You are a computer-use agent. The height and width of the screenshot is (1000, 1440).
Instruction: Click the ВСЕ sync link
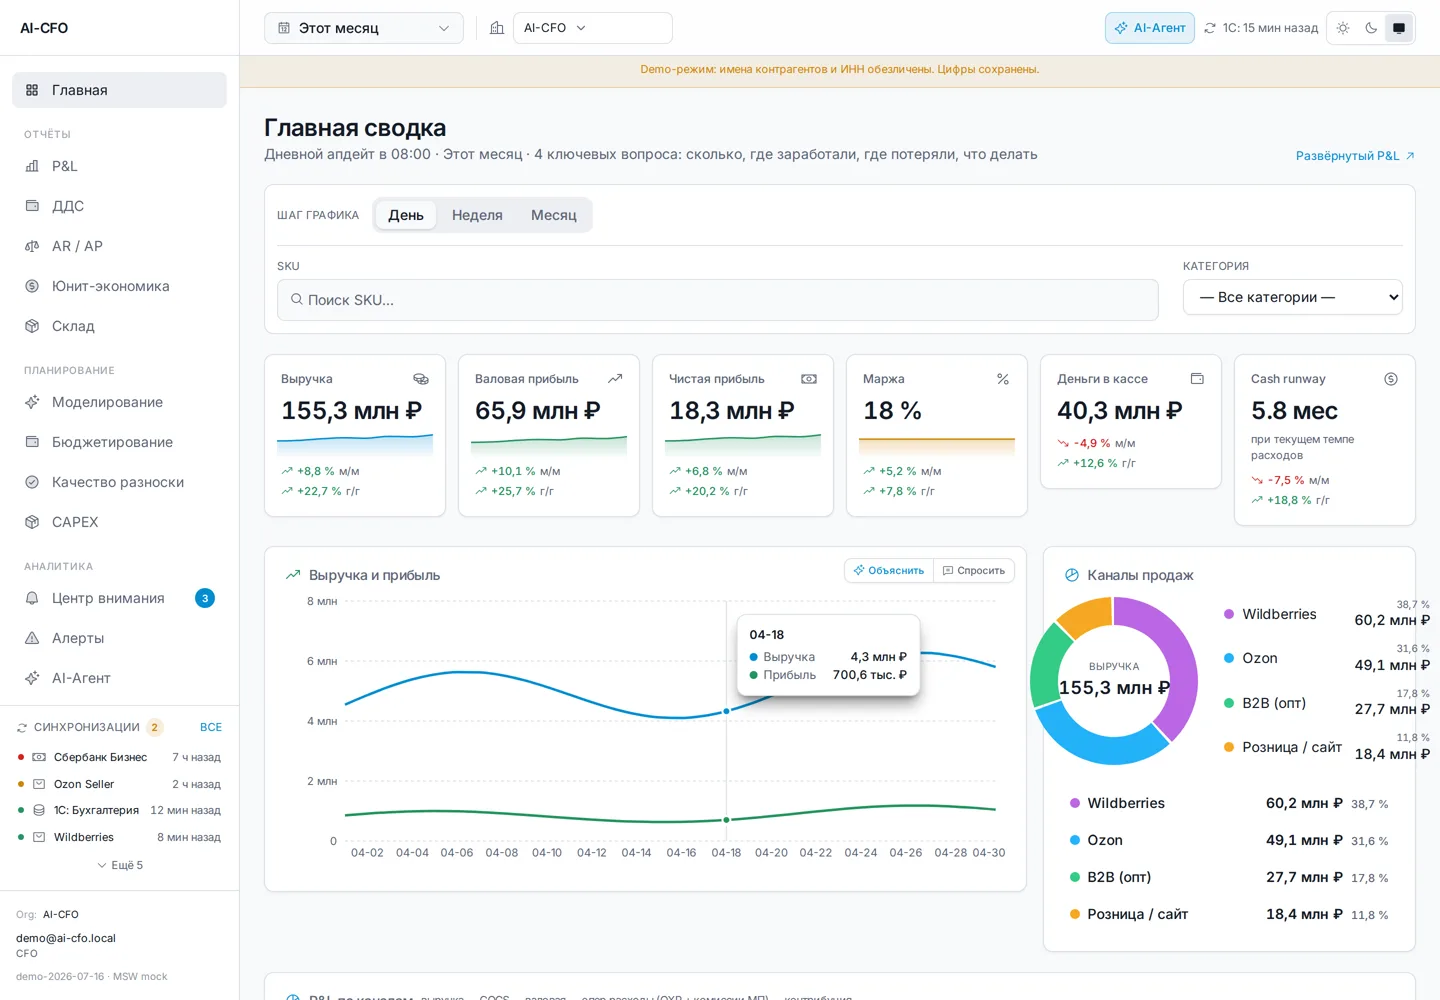(x=211, y=727)
